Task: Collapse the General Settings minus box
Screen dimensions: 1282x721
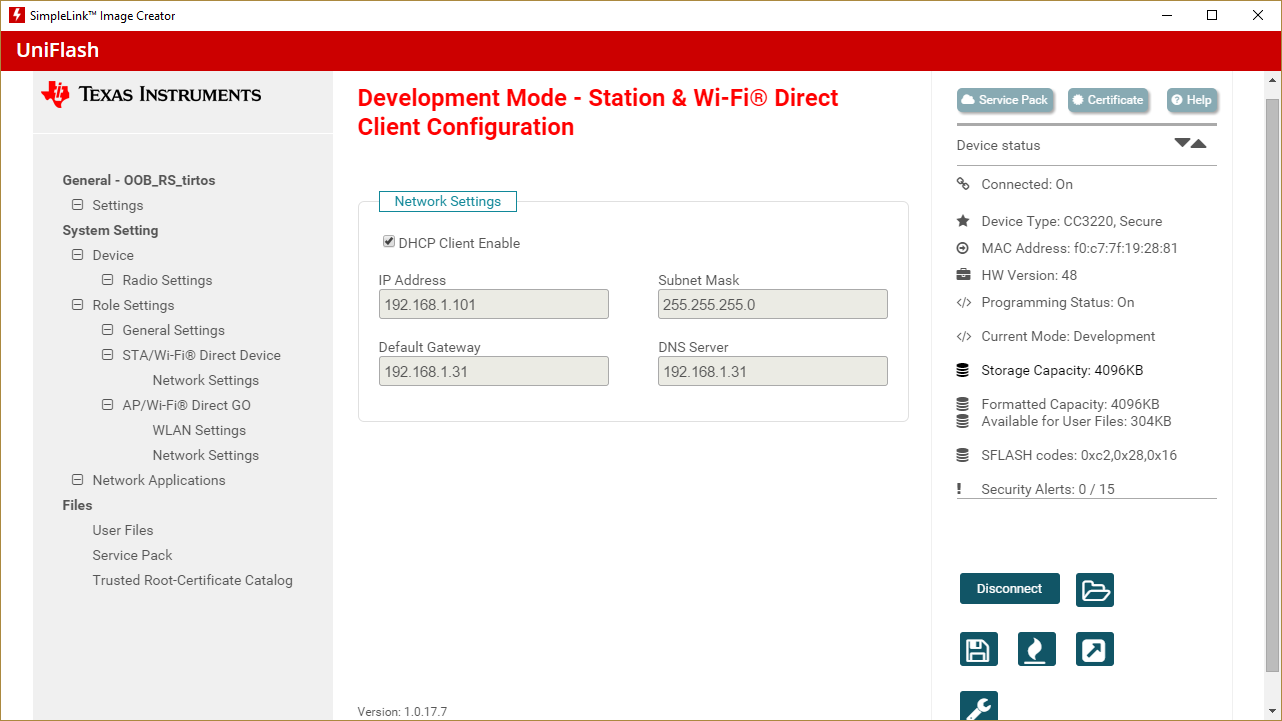Action: pos(107,330)
